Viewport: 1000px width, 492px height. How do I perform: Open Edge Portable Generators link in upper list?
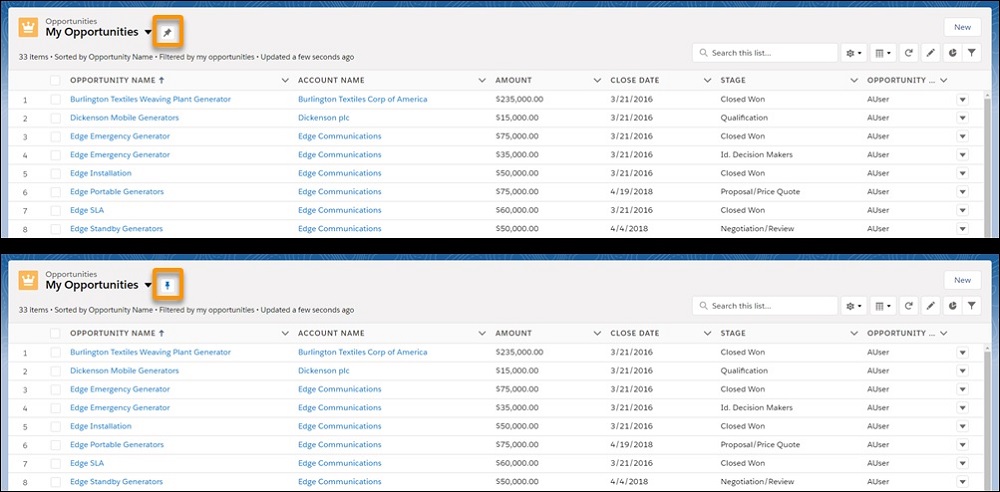tap(116, 192)
